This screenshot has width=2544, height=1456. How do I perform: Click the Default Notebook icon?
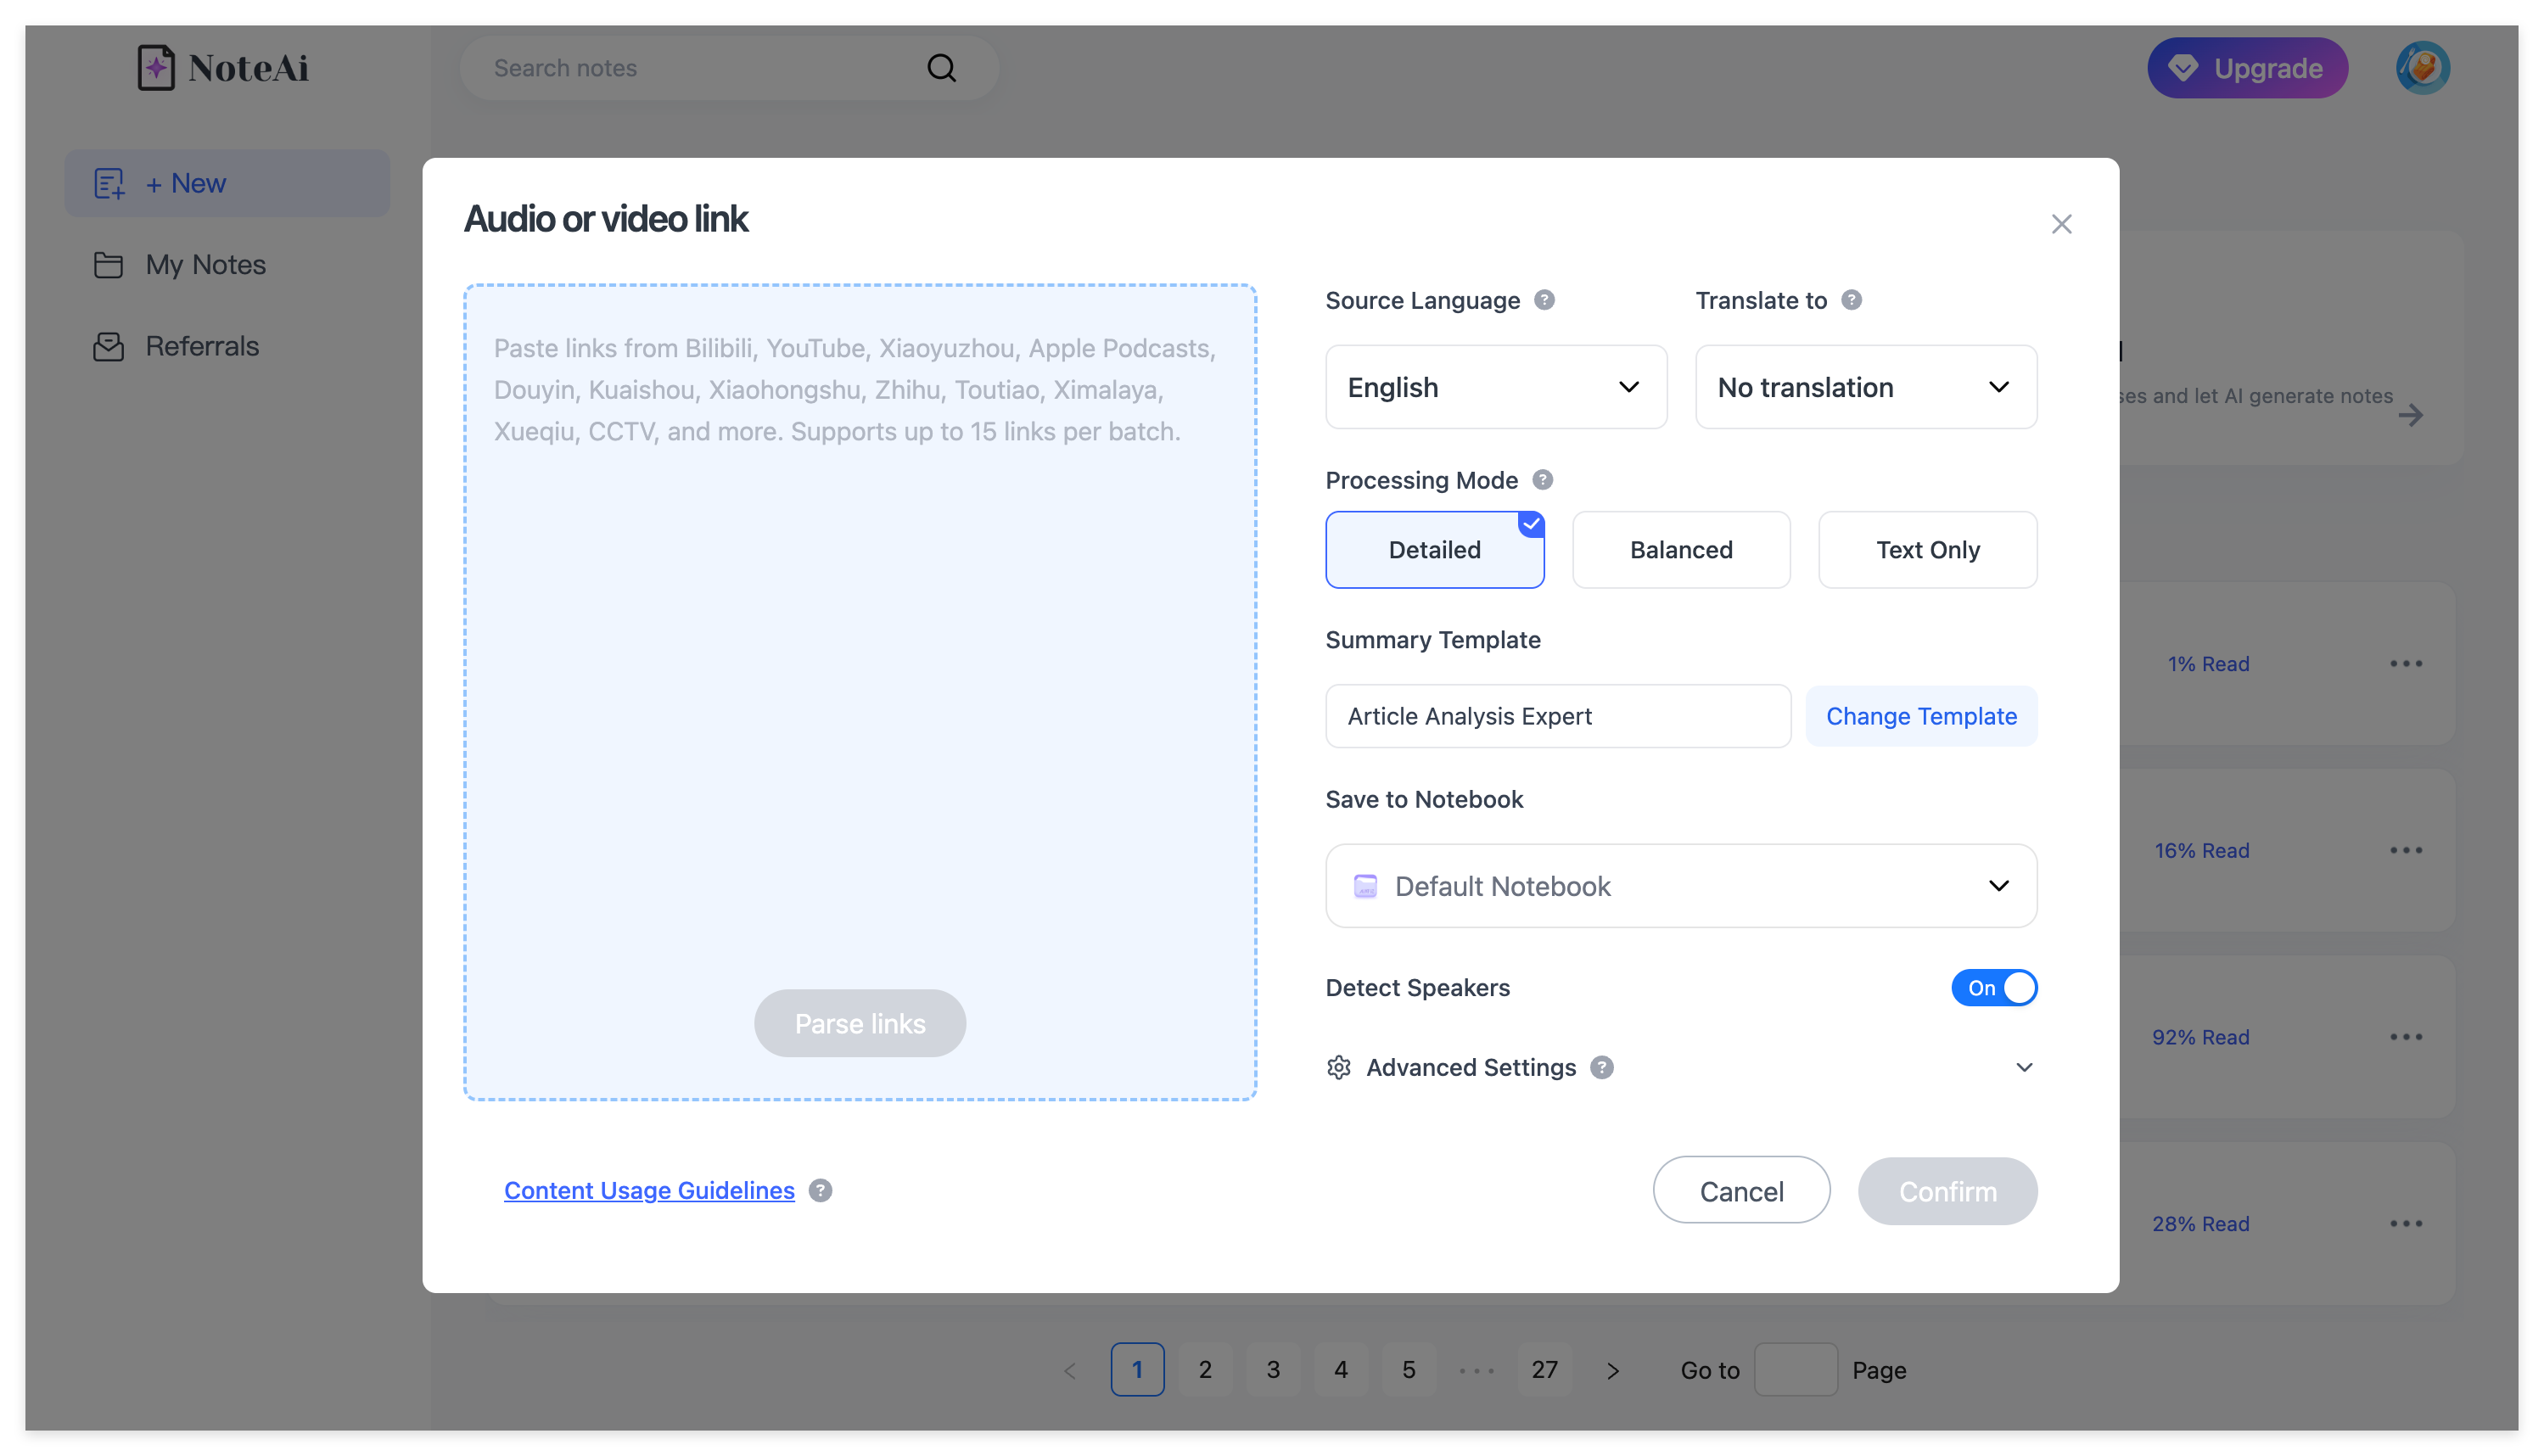1364,886
